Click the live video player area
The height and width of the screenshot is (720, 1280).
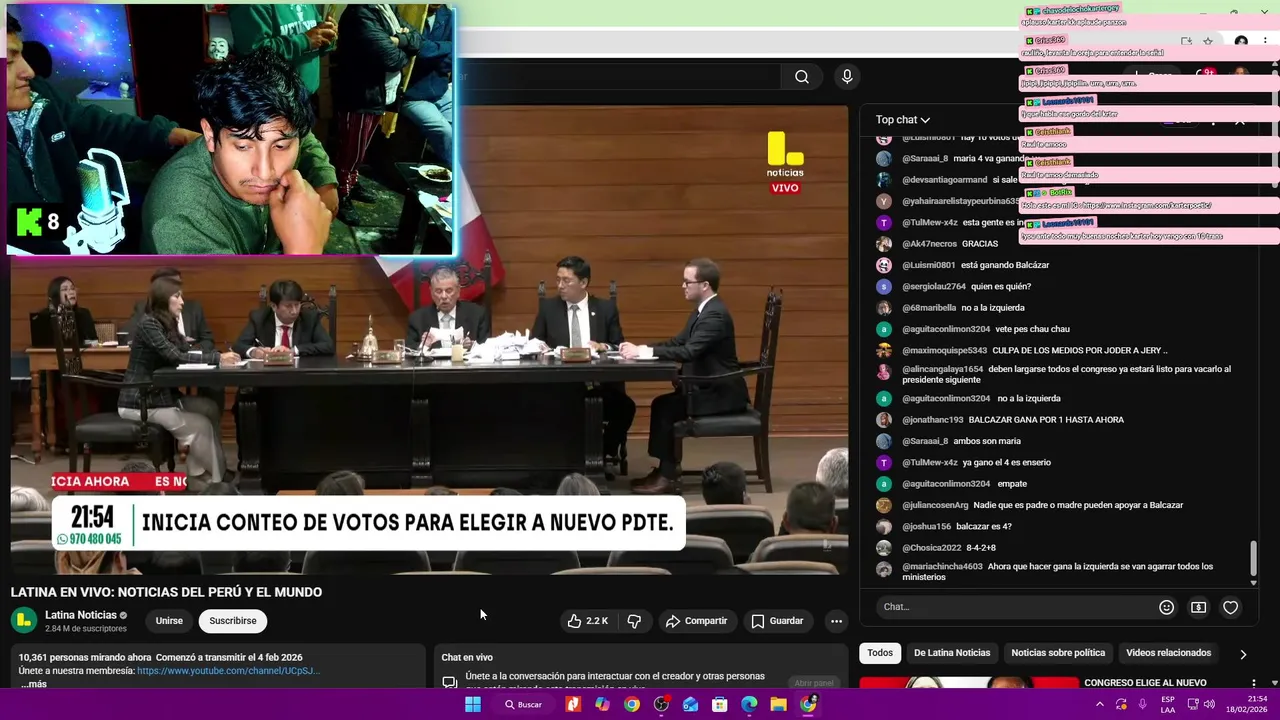(429, 340)
